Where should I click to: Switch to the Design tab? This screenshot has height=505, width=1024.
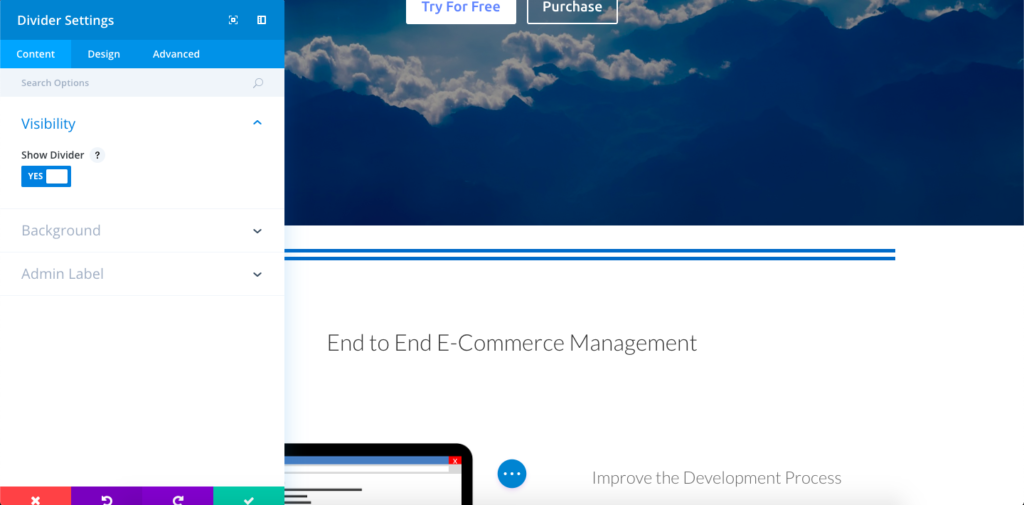pyautogui.click(x=104, y=54)
